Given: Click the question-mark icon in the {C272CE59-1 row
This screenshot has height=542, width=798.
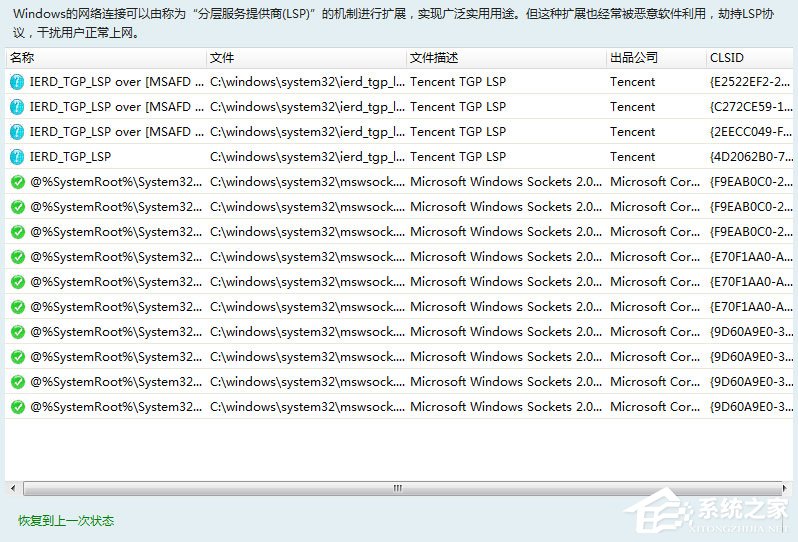Looking at the screenshot, I should click(17, 107).
